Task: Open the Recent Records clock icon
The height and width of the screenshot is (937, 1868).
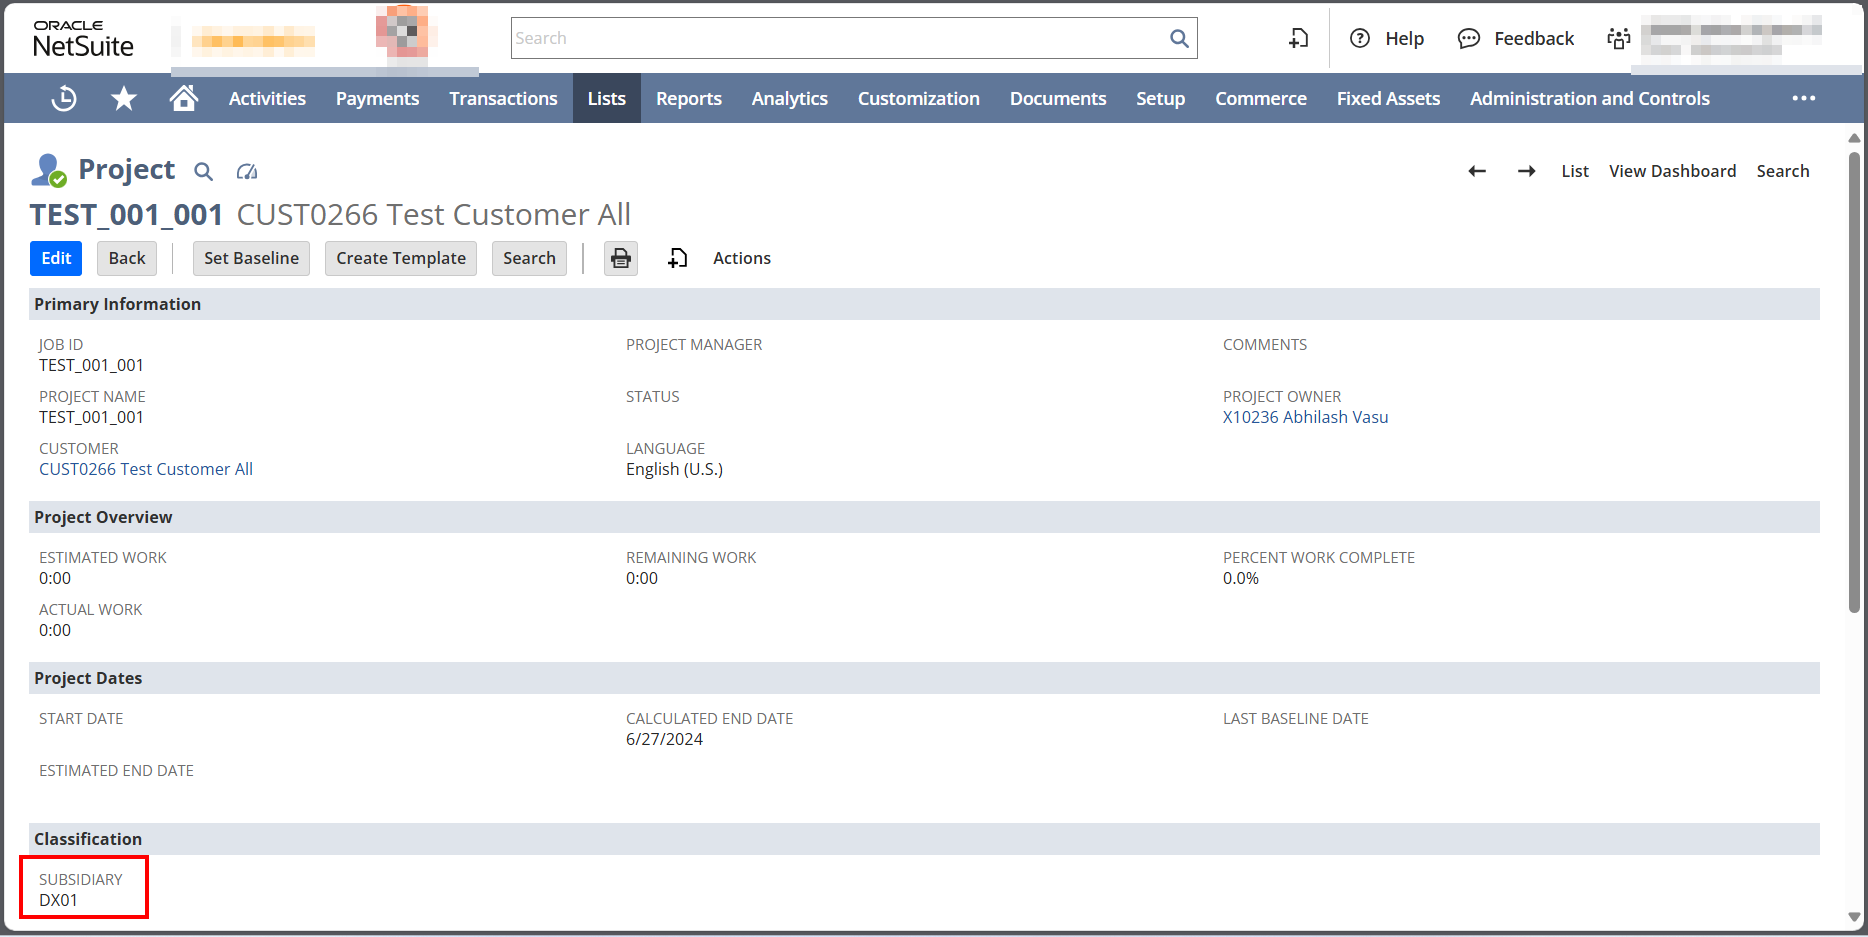Action: (64, 98)
